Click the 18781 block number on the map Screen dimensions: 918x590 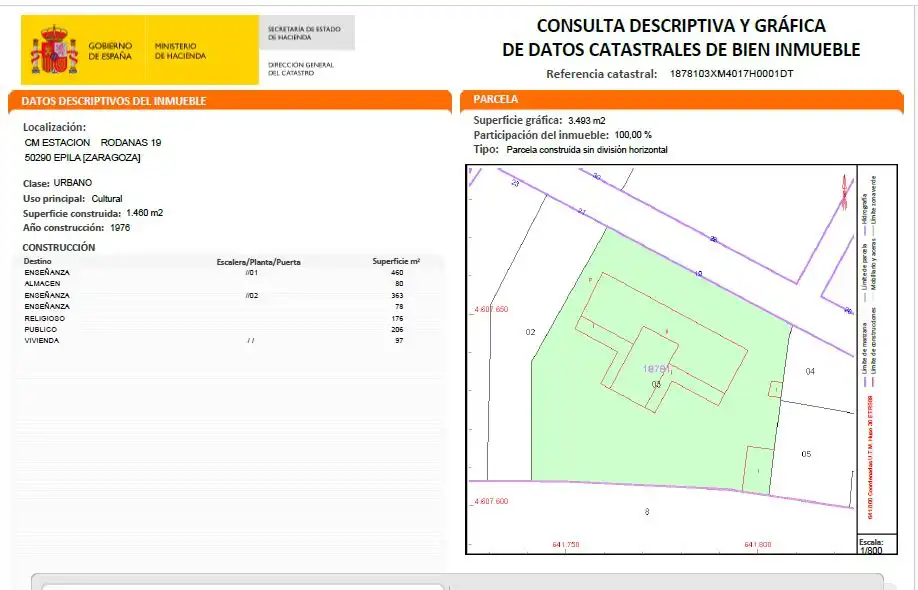click(656, 369)
